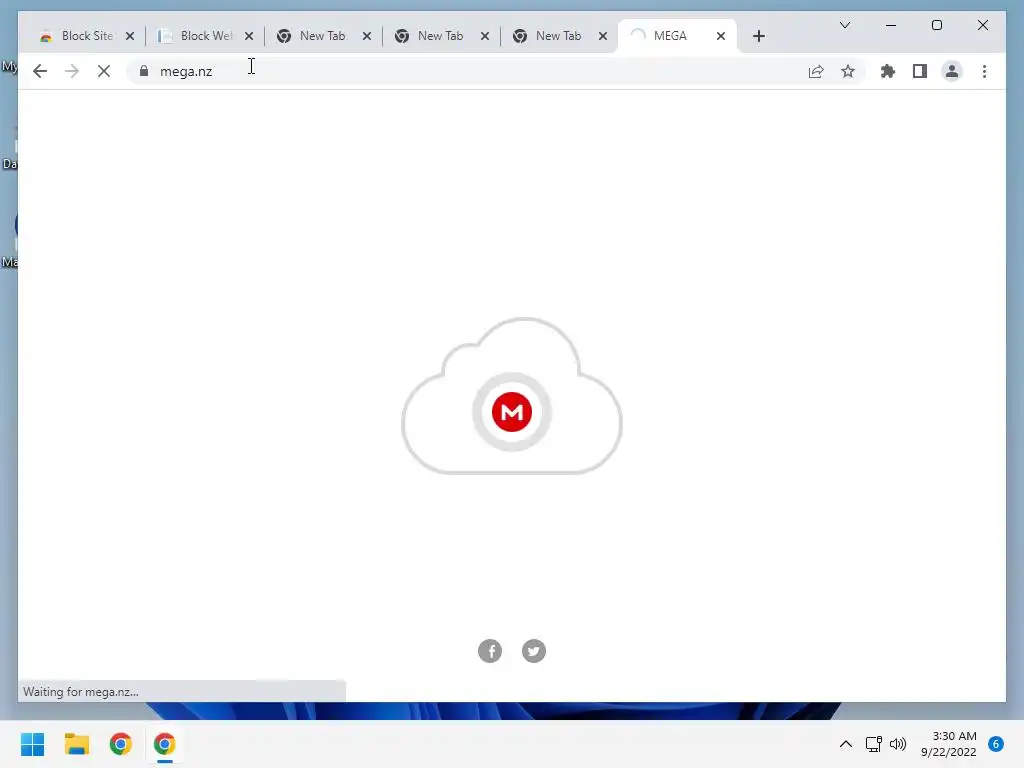The image size is (1024, 768).
Task: Toggle the Chrome side panel
Action: point(920,71)
